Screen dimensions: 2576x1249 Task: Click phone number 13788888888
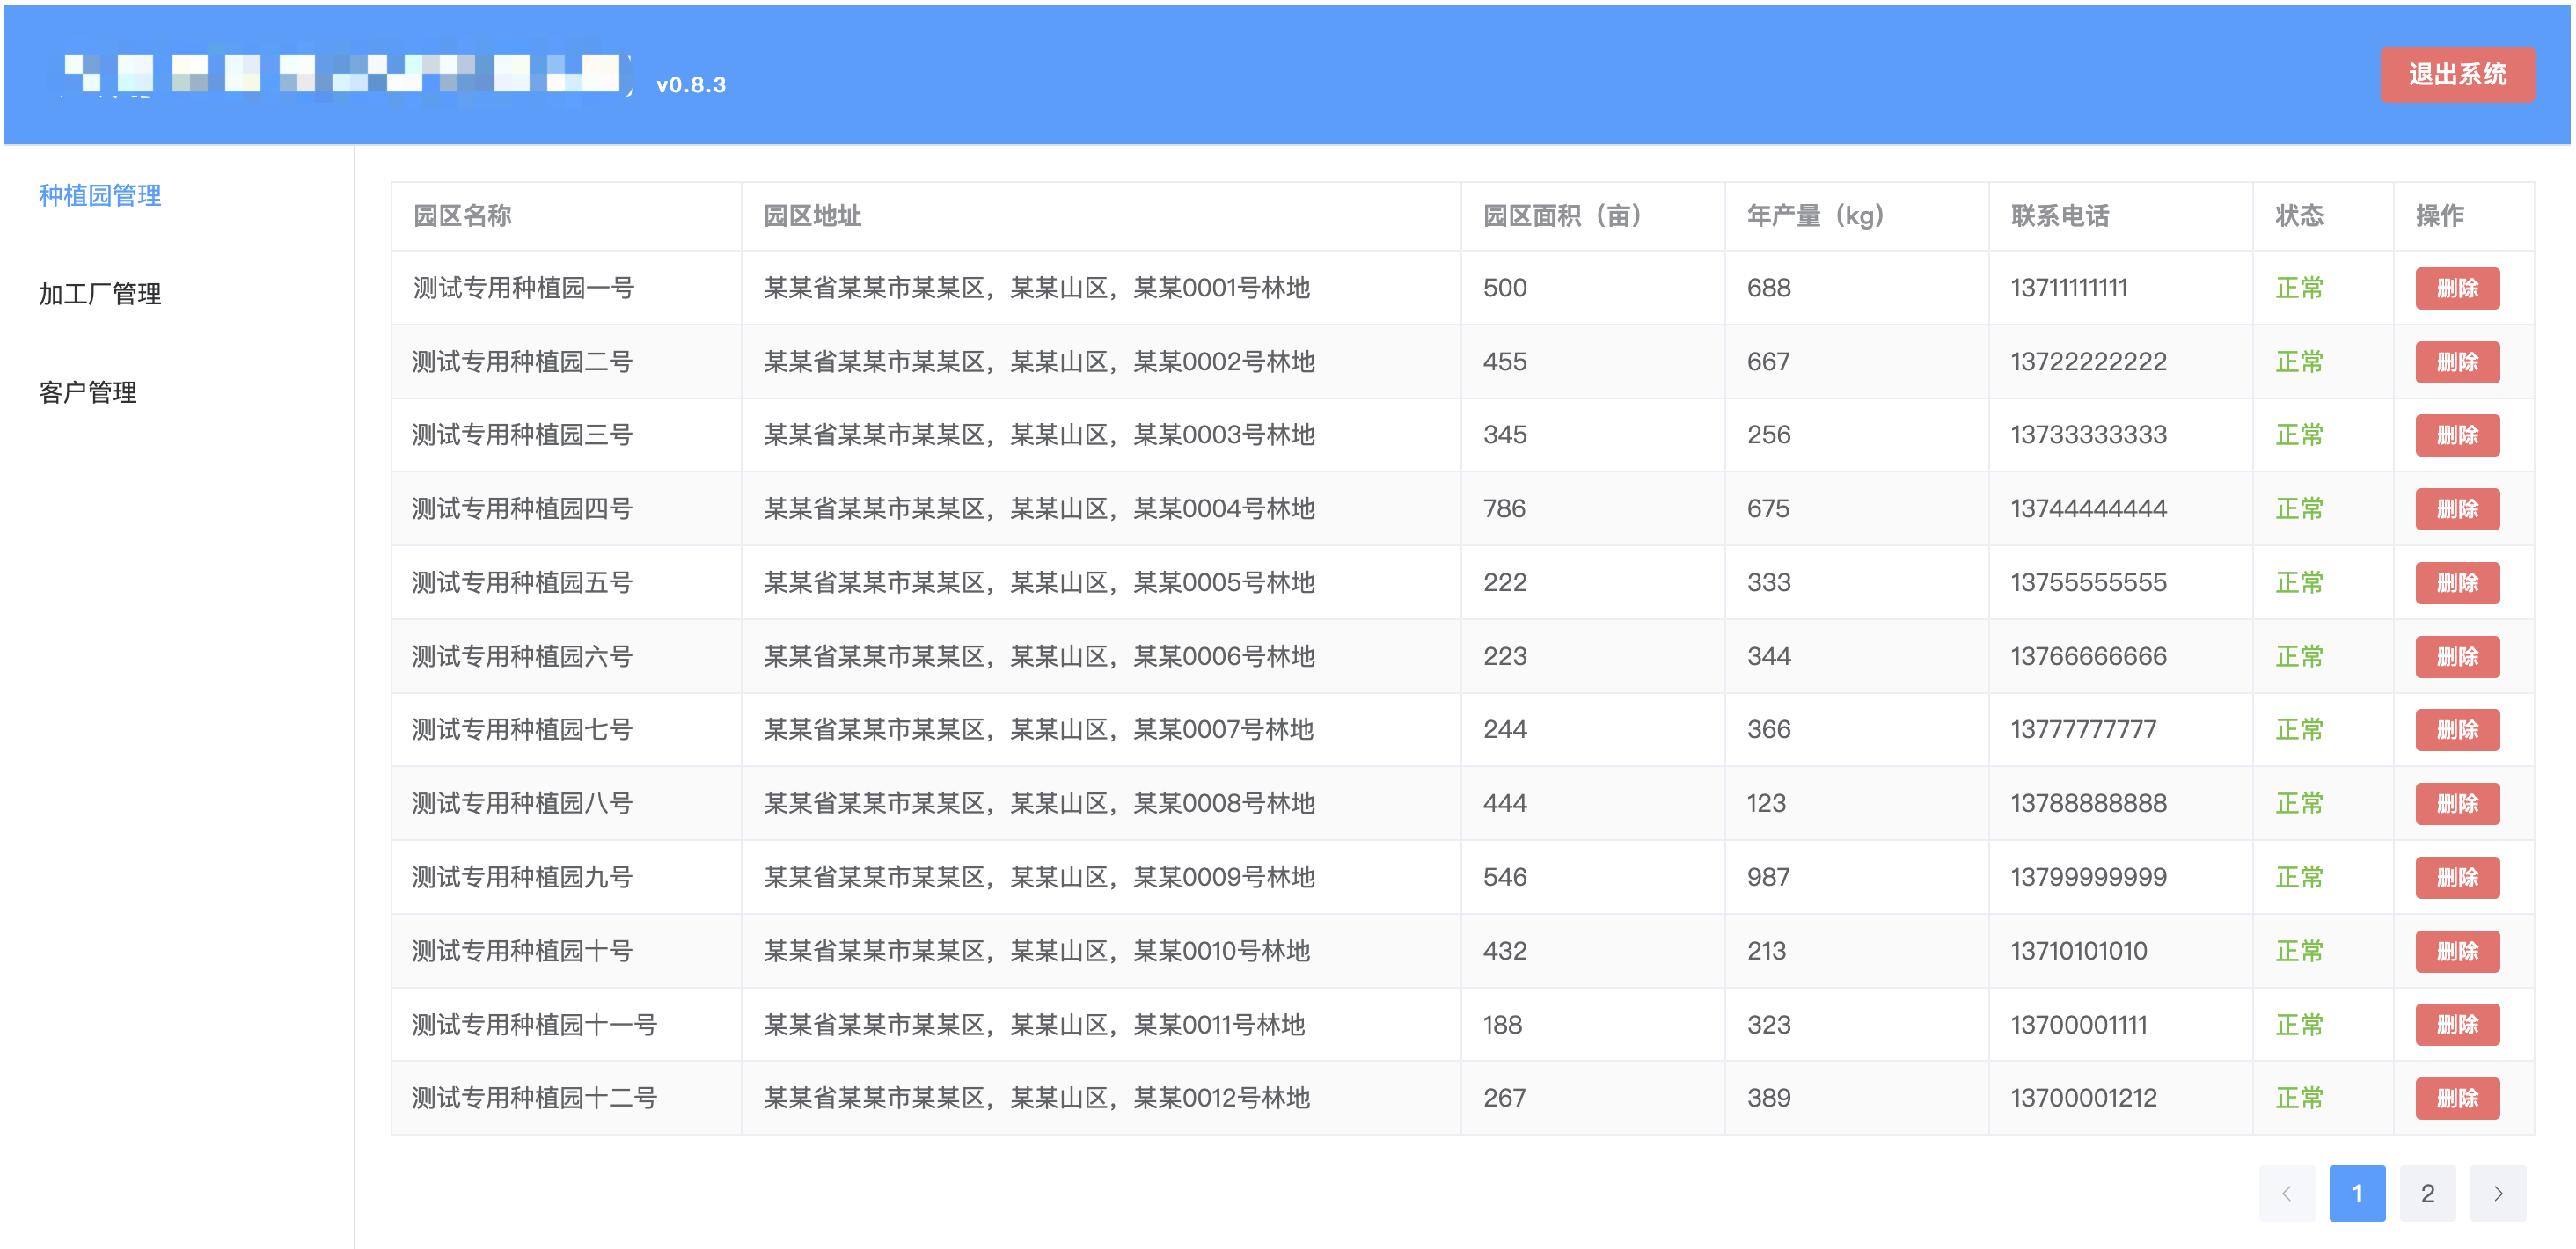click(x=2089, y=804)
